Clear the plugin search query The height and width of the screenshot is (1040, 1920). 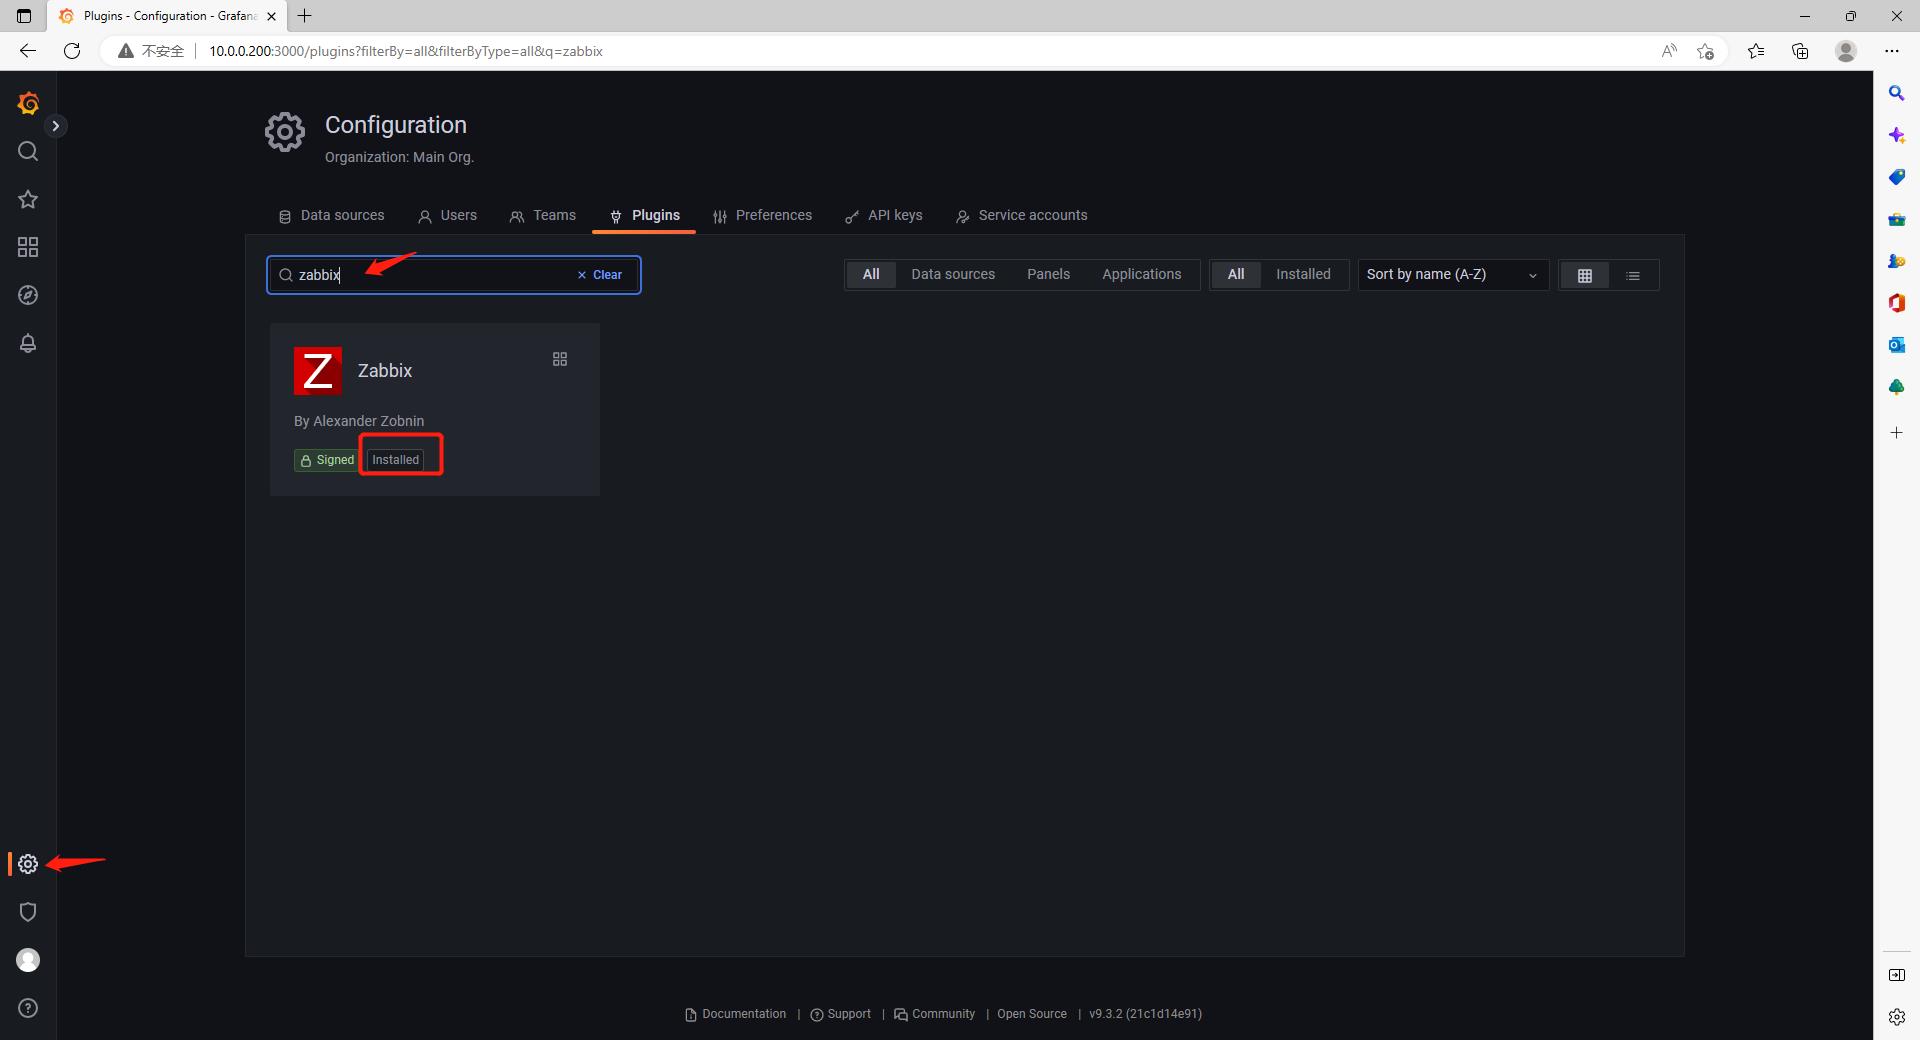(600, 275)
